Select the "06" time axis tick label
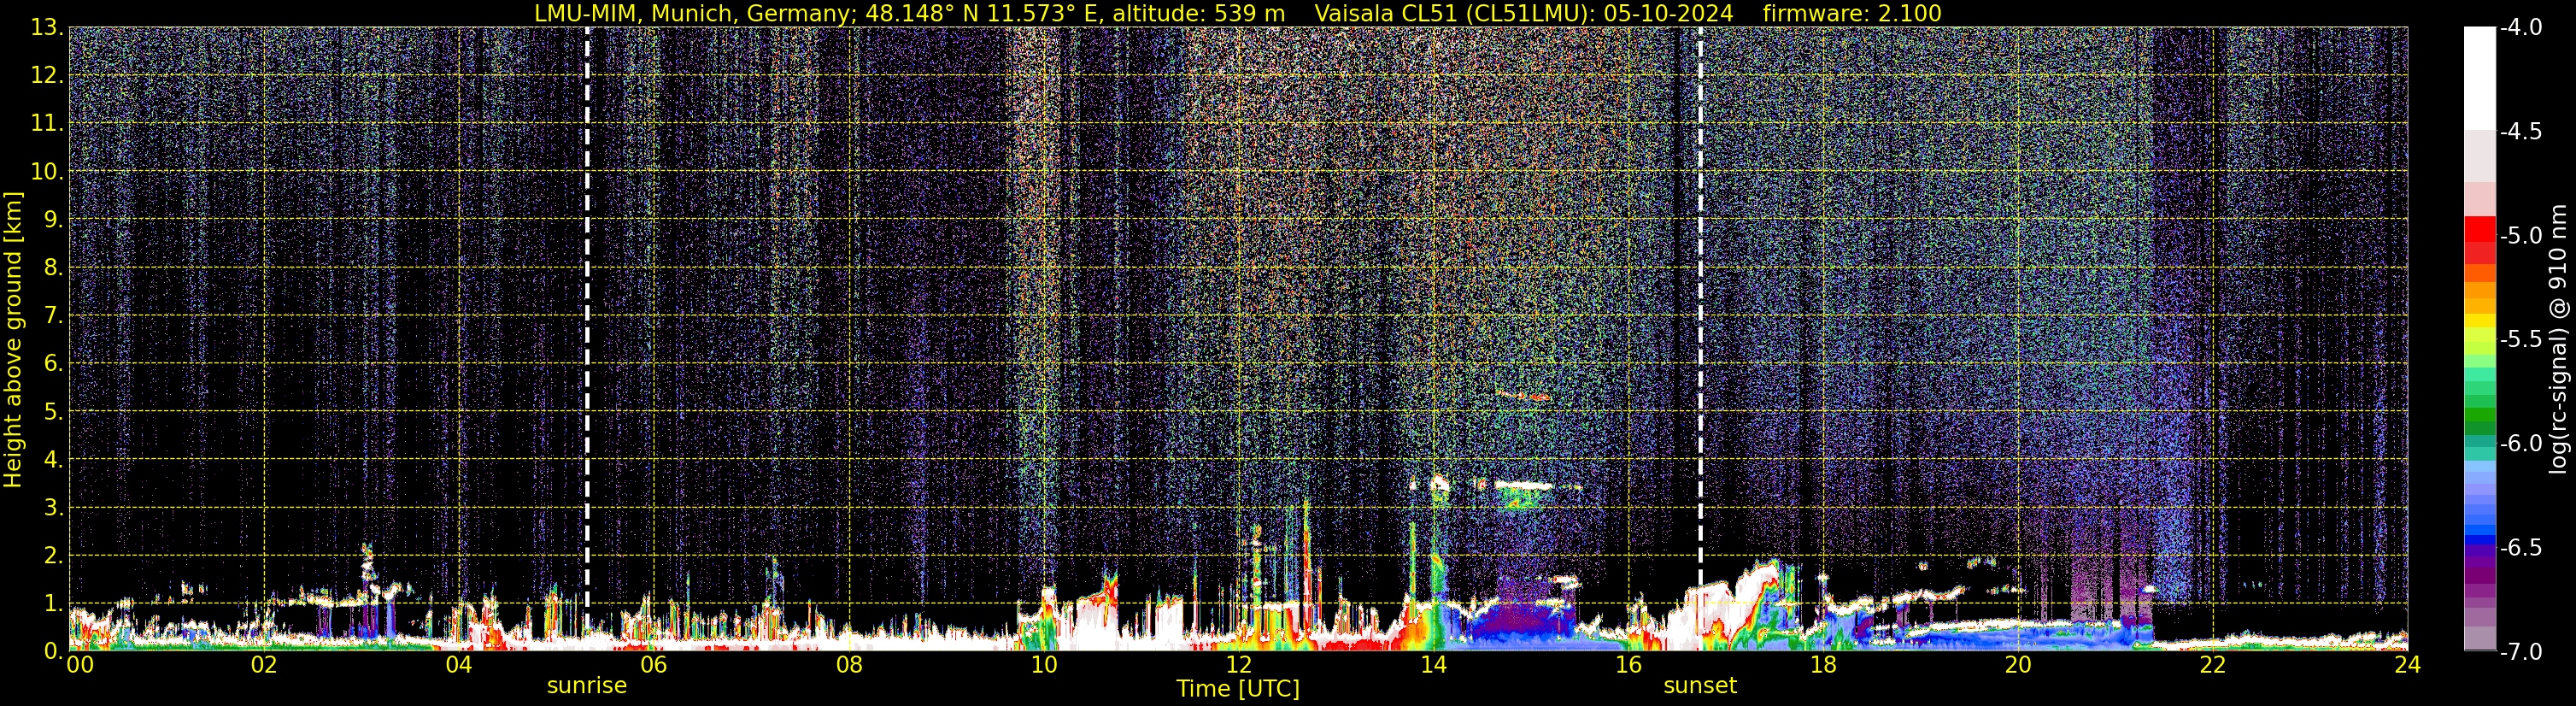Viewport: 2576px width, 706px height. coord(654,666)
